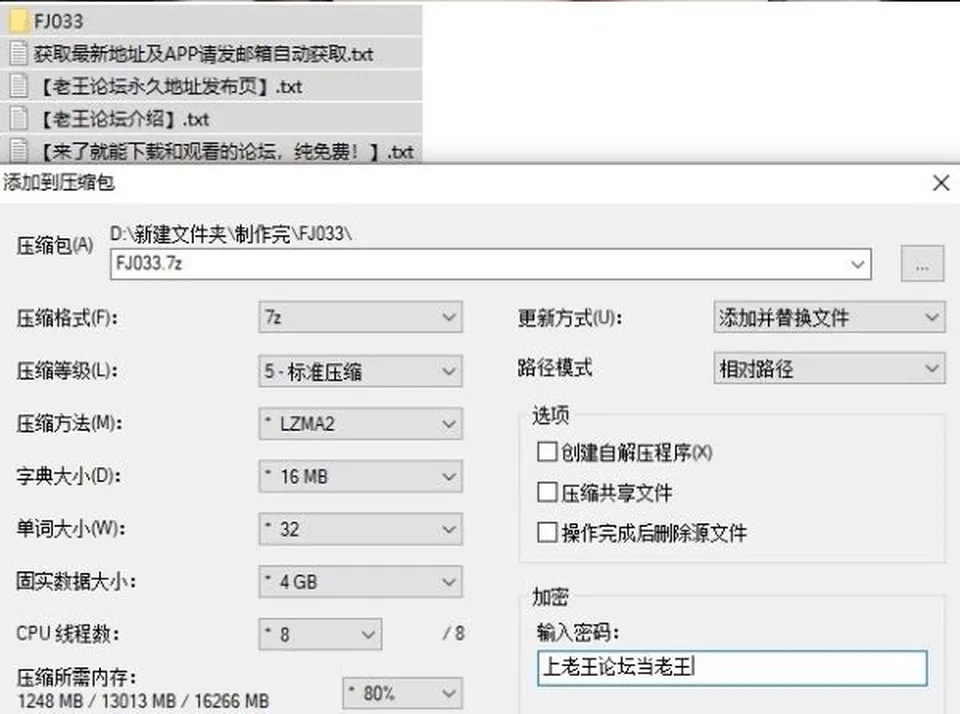Open the memory usage 80% dropdown

402,693
